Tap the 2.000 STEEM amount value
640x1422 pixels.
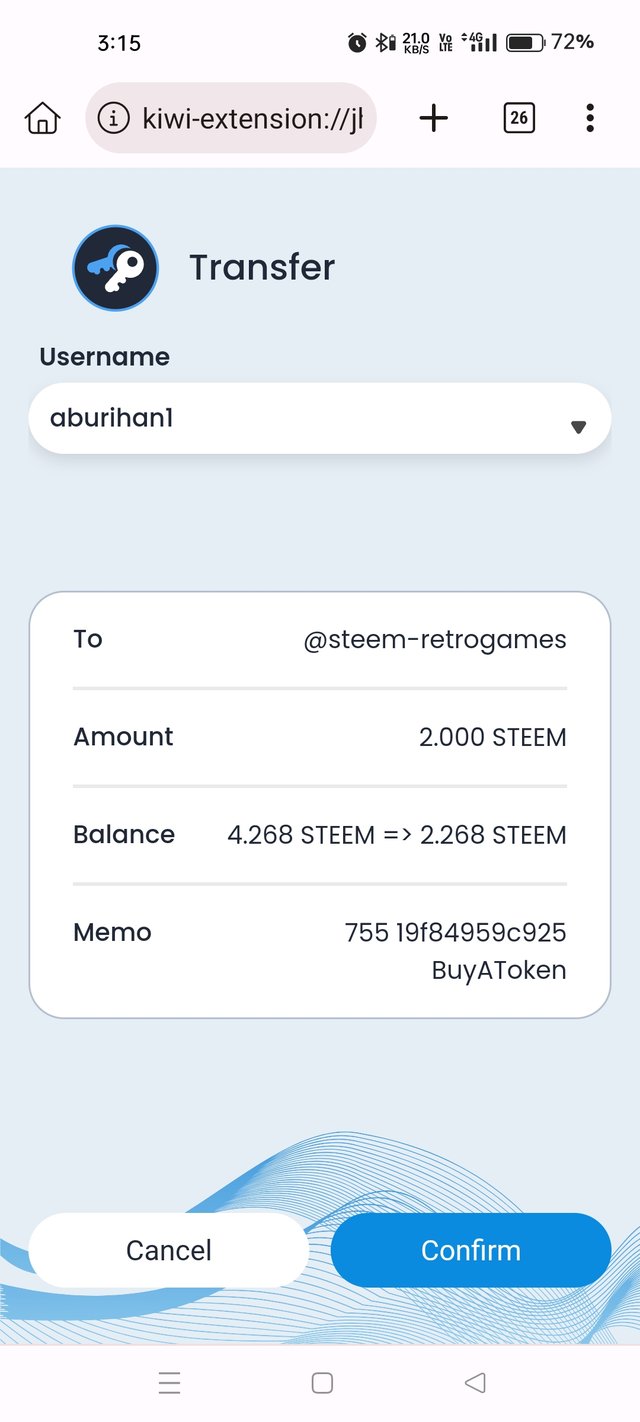coord(492,738)
